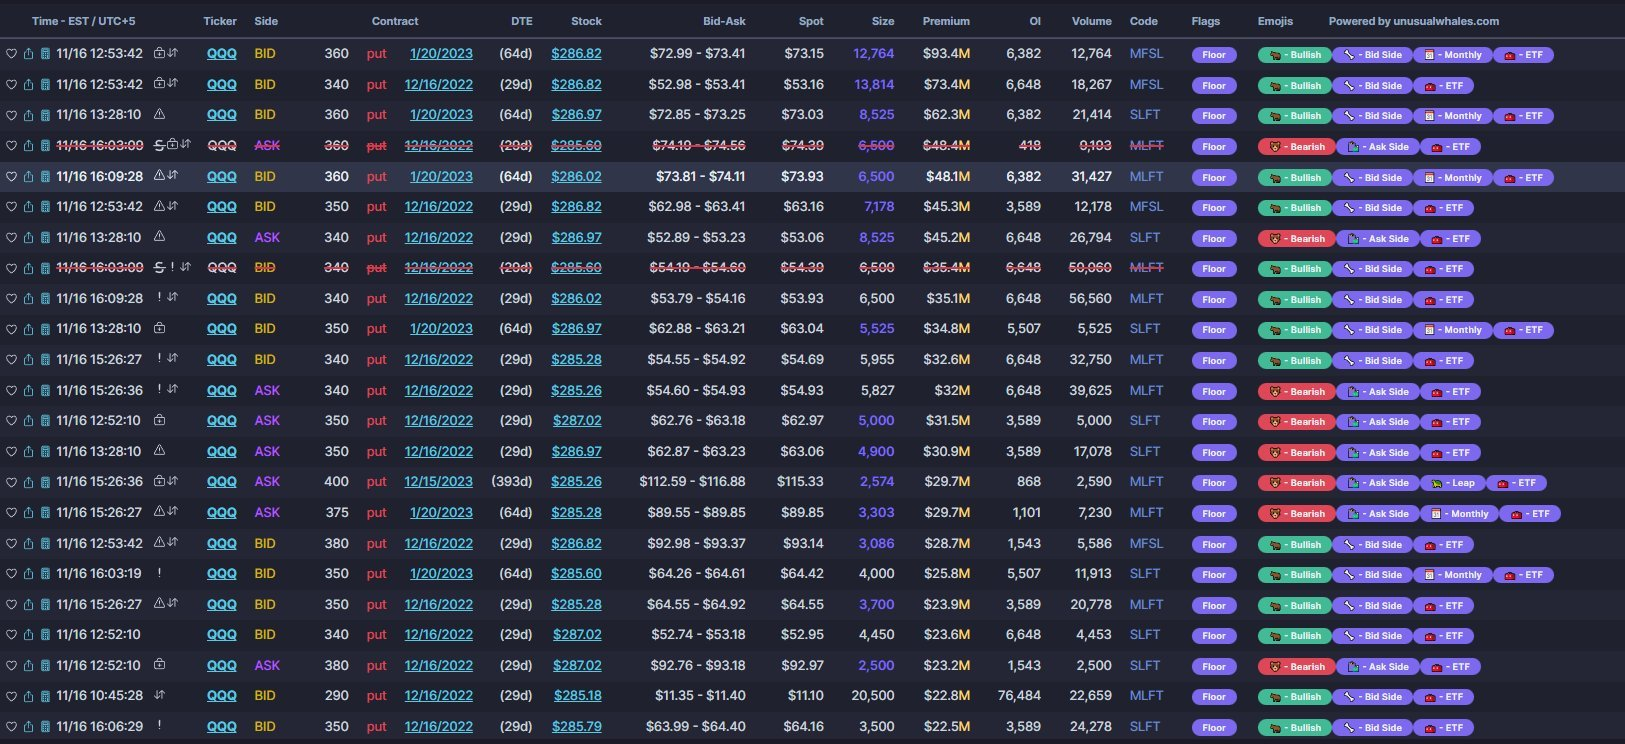The image size is (1625, 744).
Task: Click the 20,500 size value
Action: tap(873, 696)
